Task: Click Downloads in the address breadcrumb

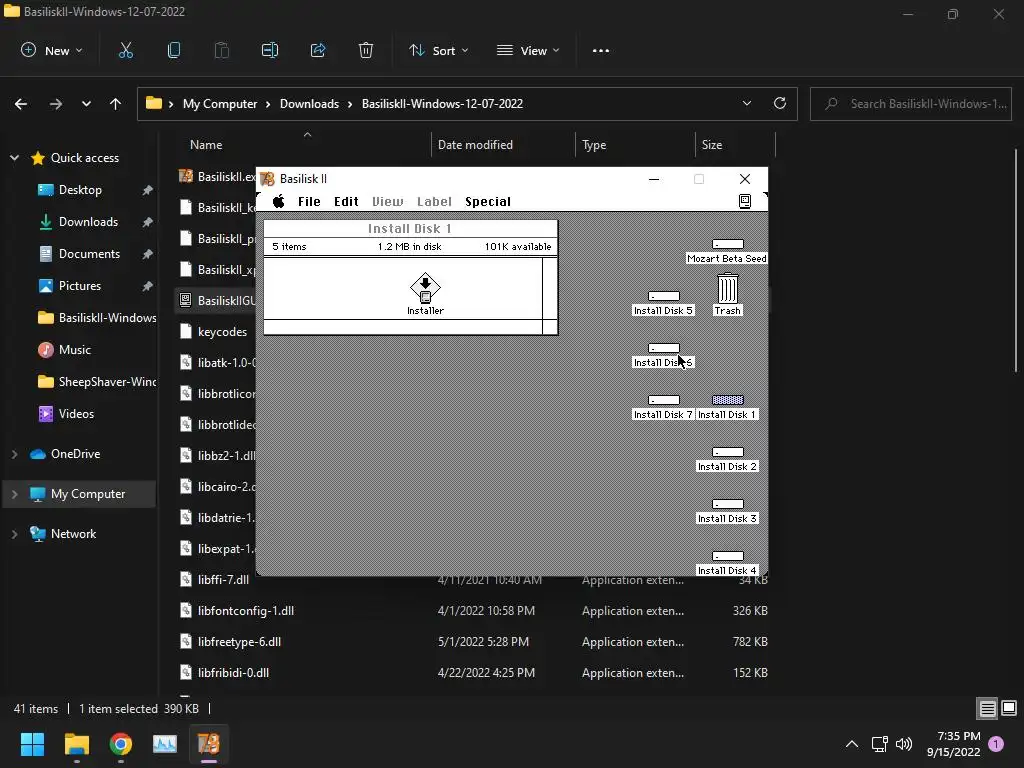Action: click(x=310, y=104)
